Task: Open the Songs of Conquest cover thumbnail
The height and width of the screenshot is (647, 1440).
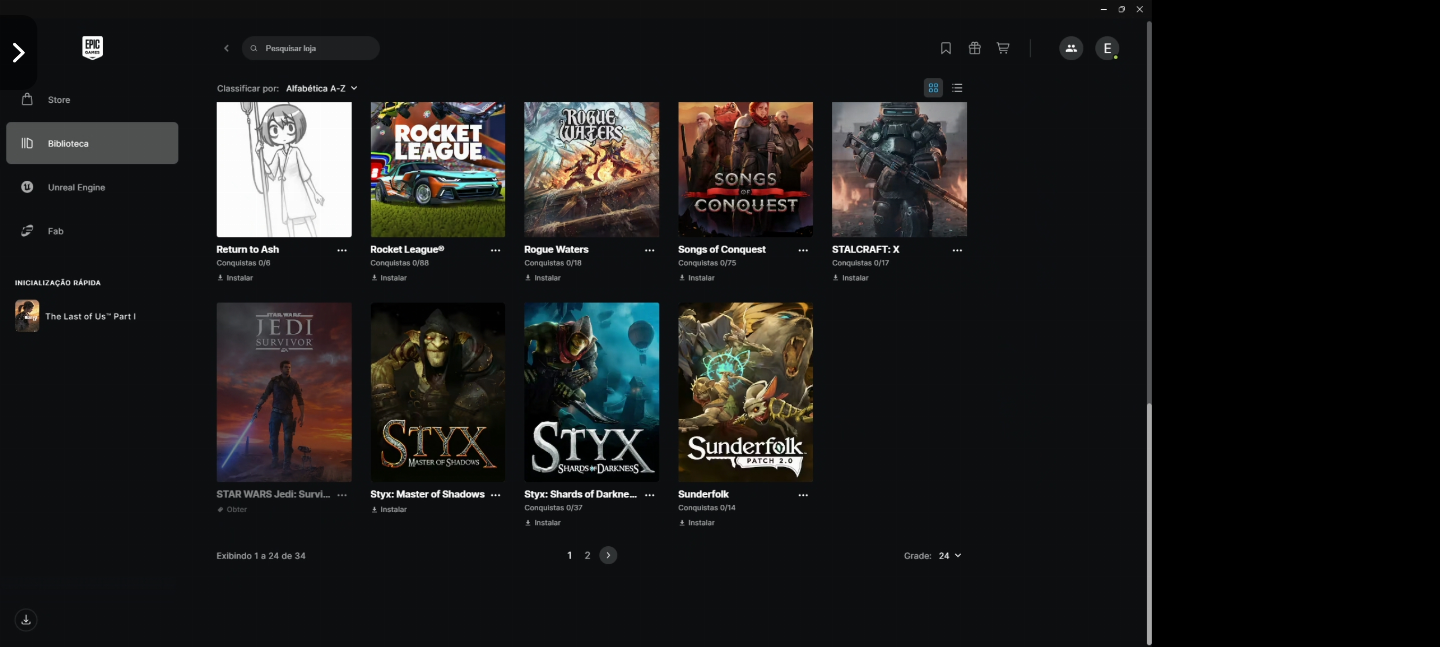Action: [746, 169]
